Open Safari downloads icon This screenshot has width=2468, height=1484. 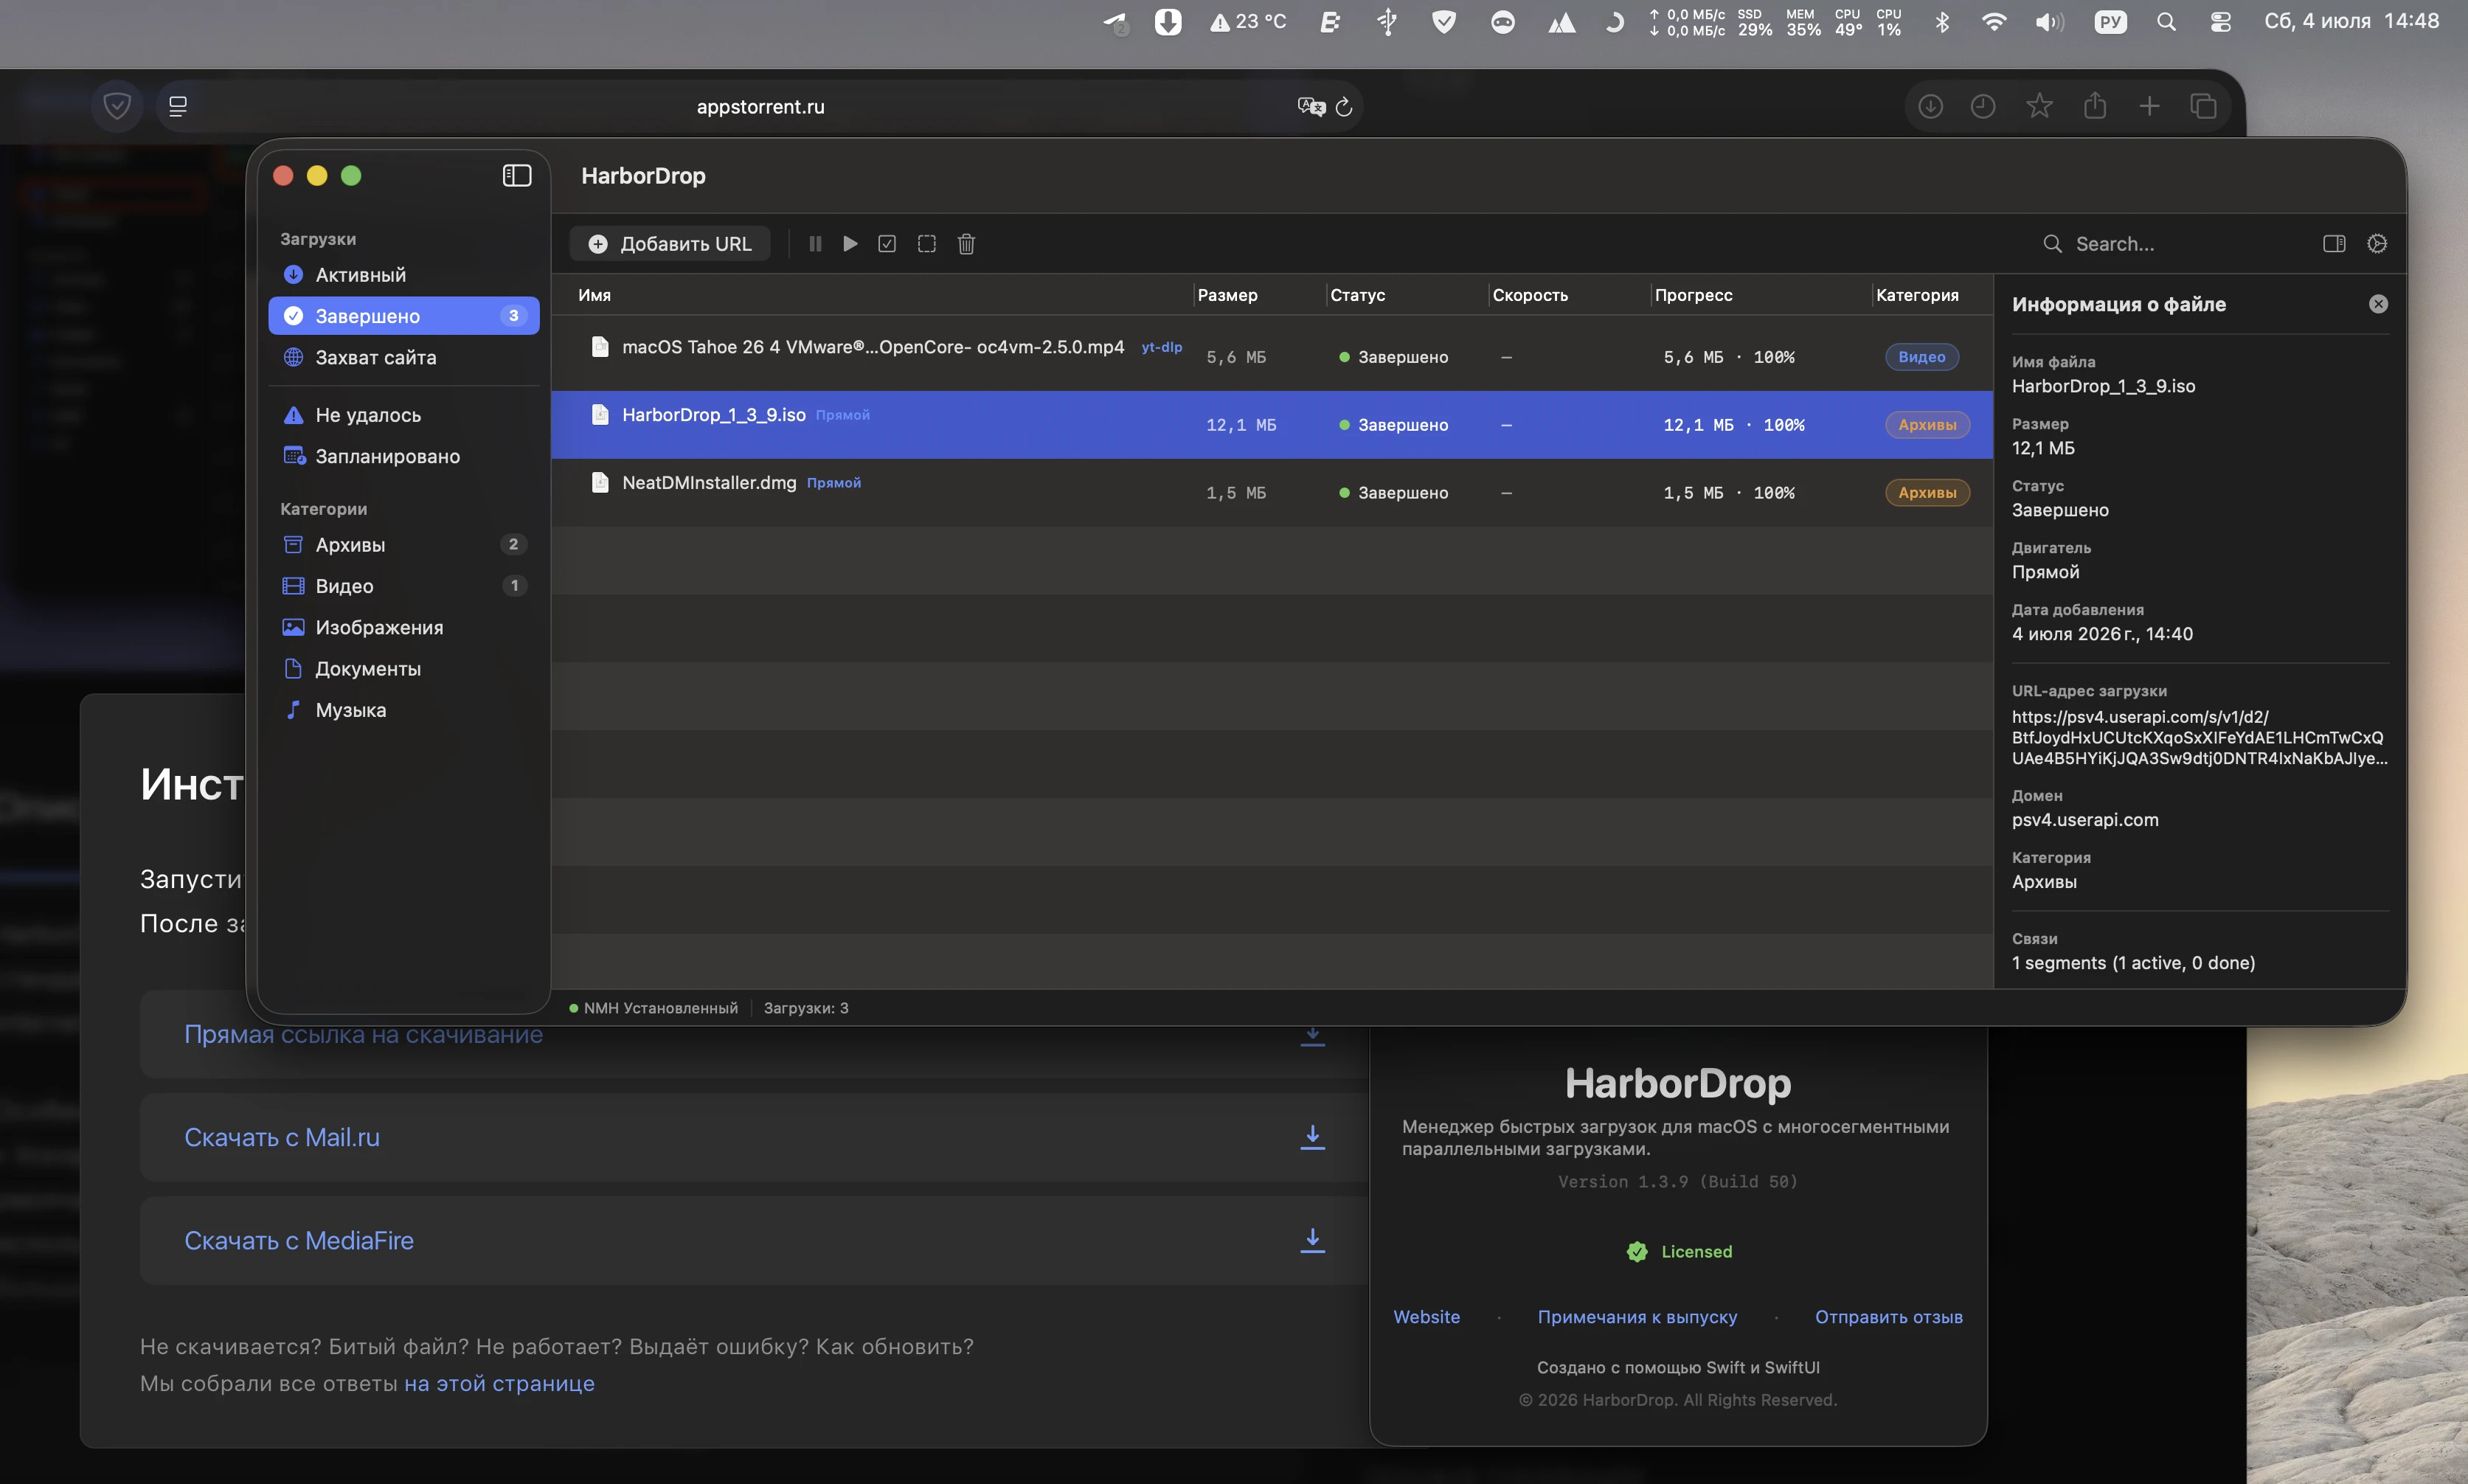click(x=1930, y=106)
